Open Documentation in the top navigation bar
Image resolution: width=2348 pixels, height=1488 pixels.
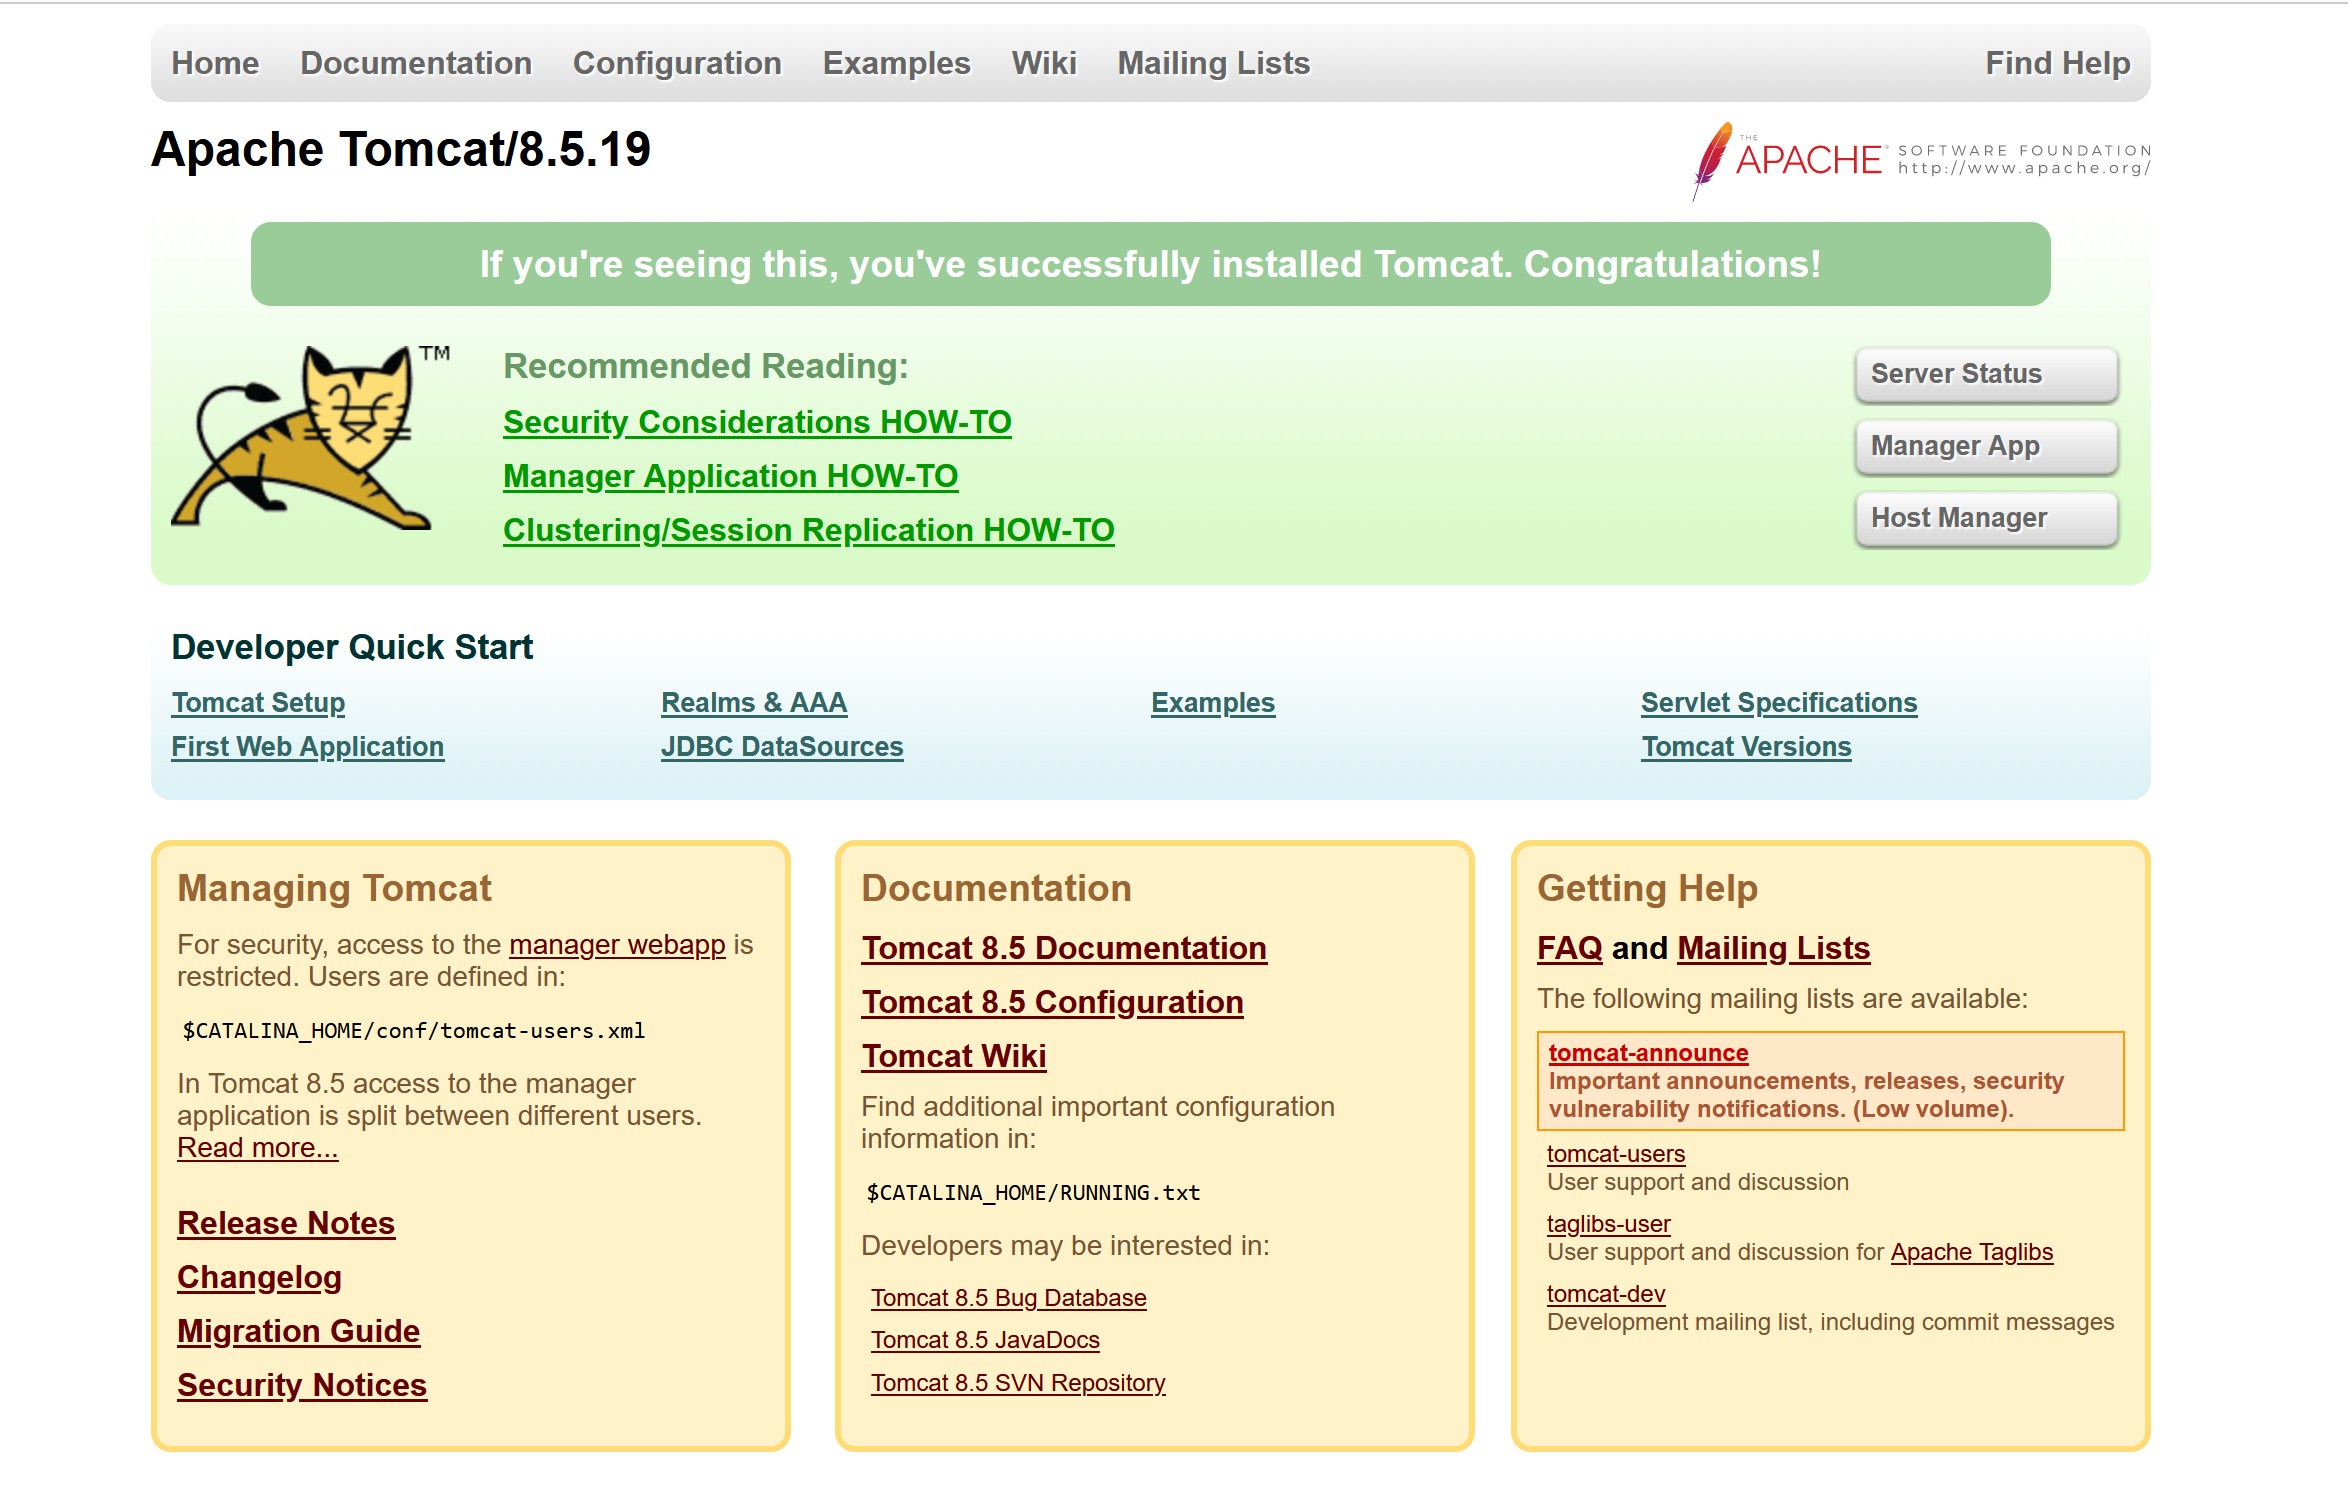[416, 63]
